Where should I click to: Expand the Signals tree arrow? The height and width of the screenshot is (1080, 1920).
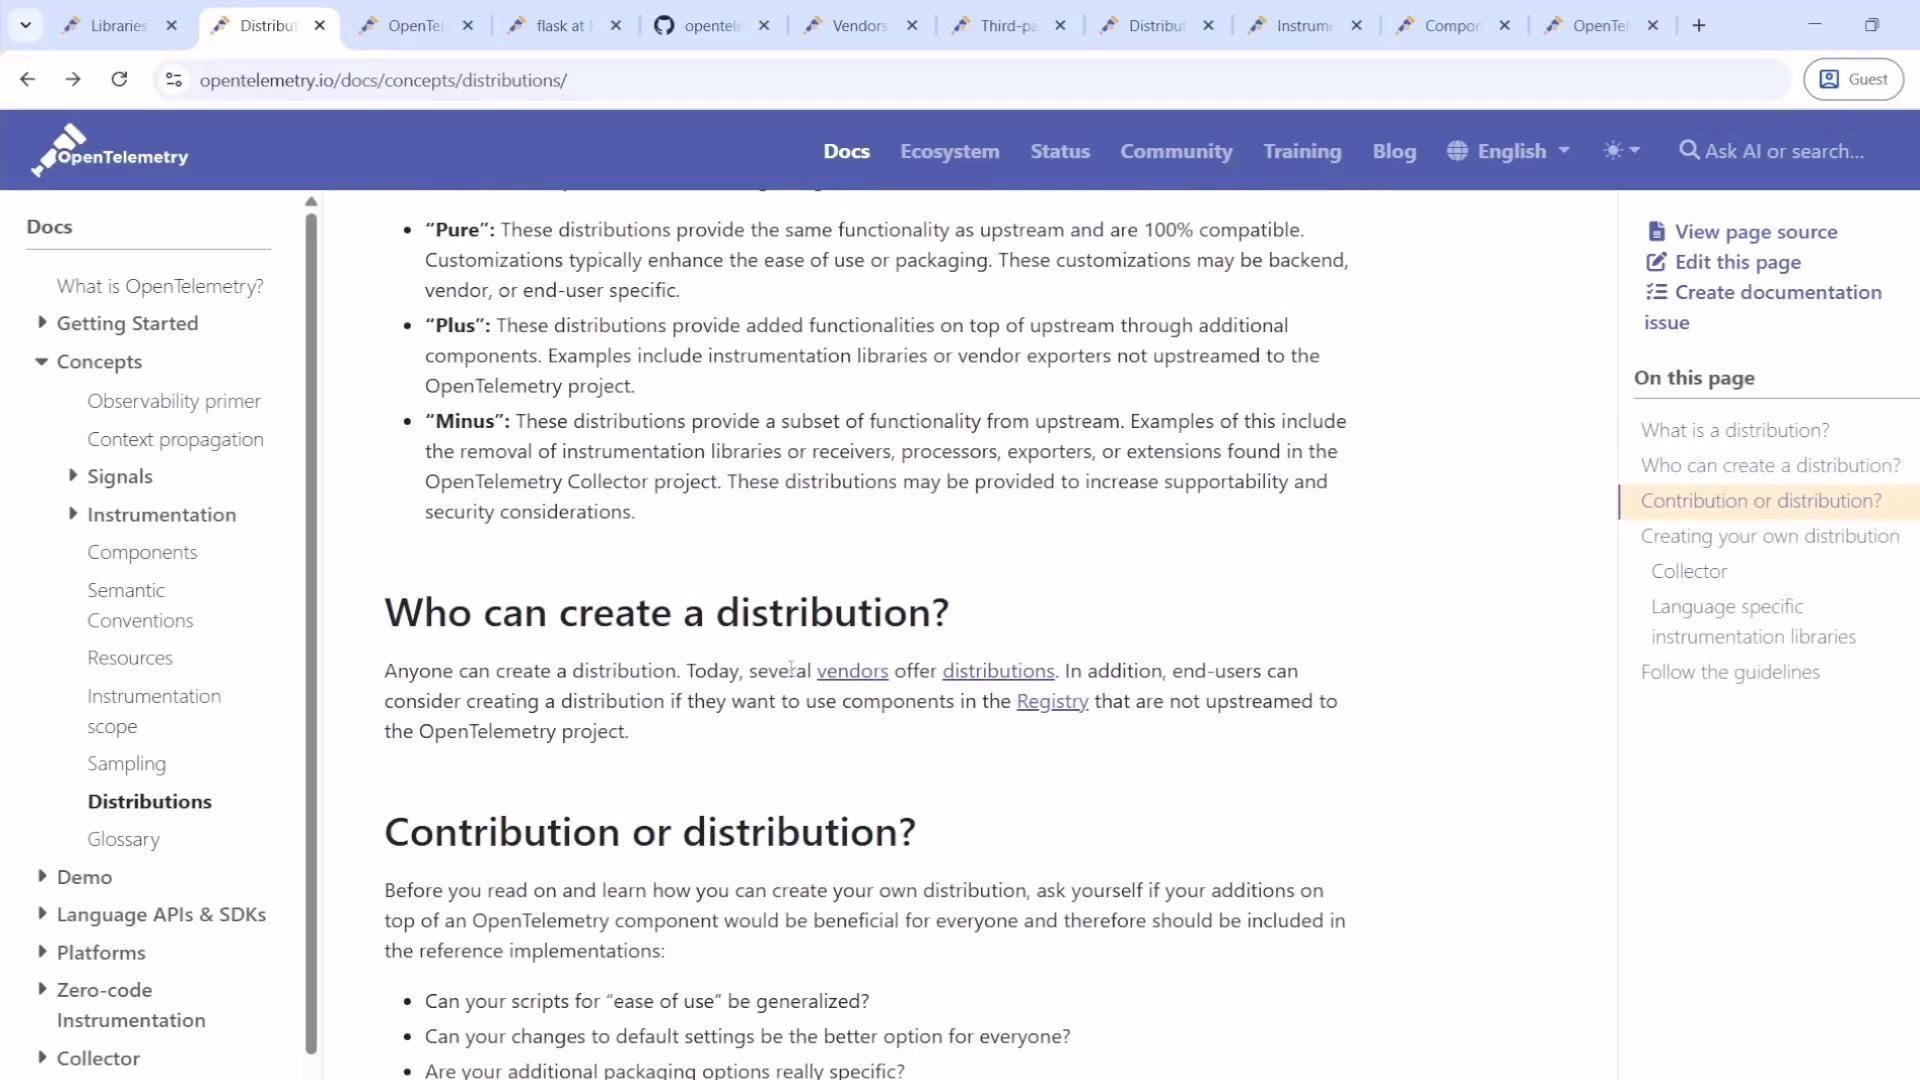(72, 475)
